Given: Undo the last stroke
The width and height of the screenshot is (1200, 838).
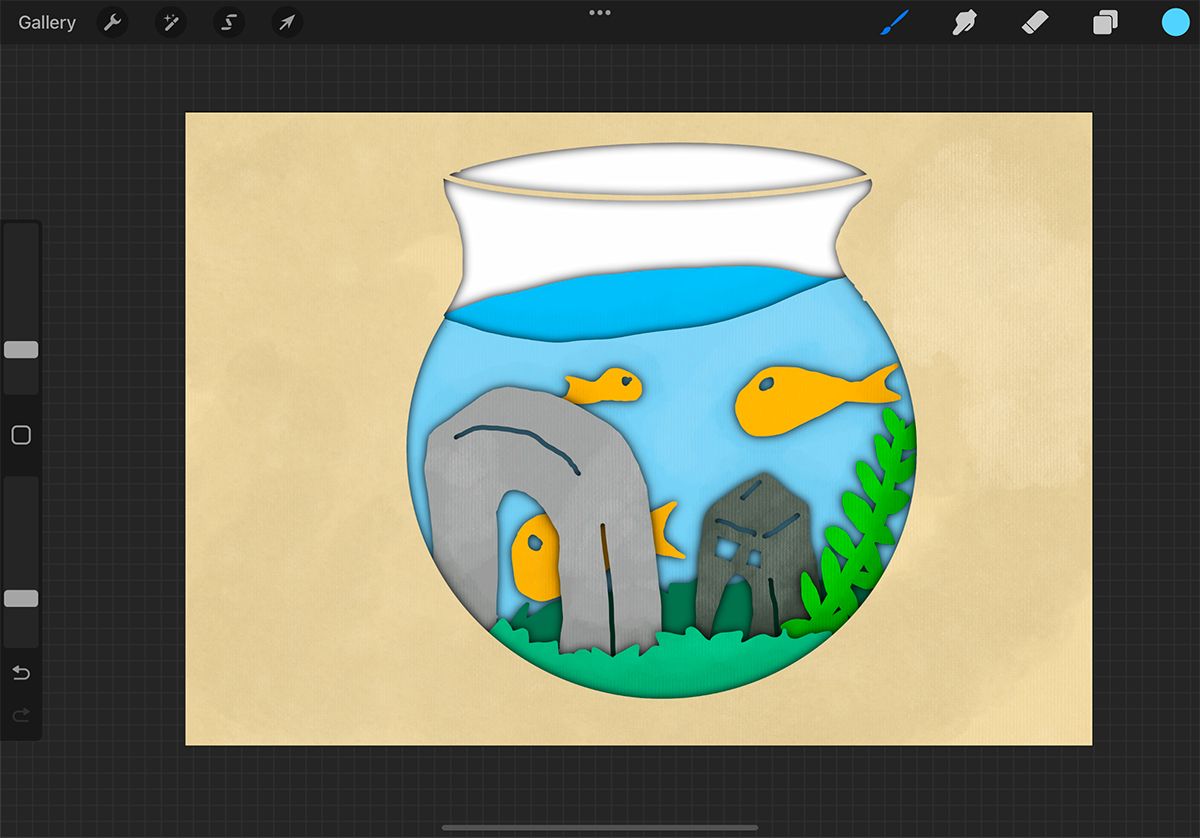Looking at the screenshot, I should pos(21,673).
